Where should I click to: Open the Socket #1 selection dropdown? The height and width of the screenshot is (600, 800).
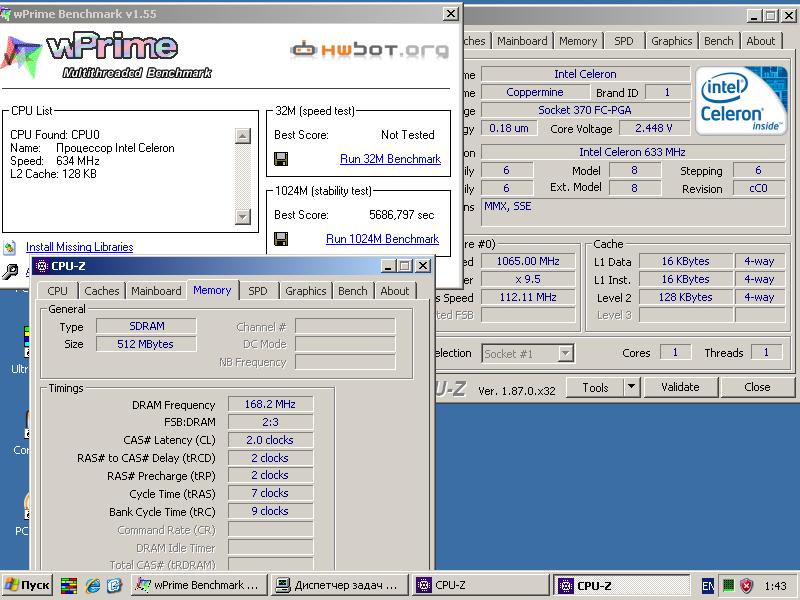tap(528, 353)
